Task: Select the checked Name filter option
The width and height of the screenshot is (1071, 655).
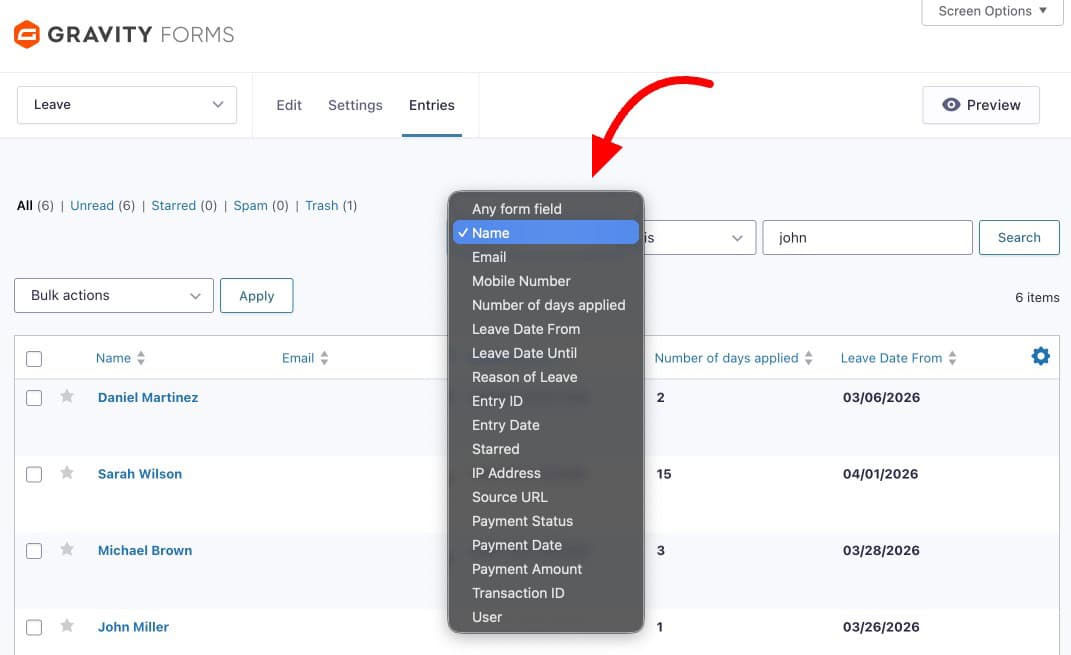Action: [x=545, y=233]
